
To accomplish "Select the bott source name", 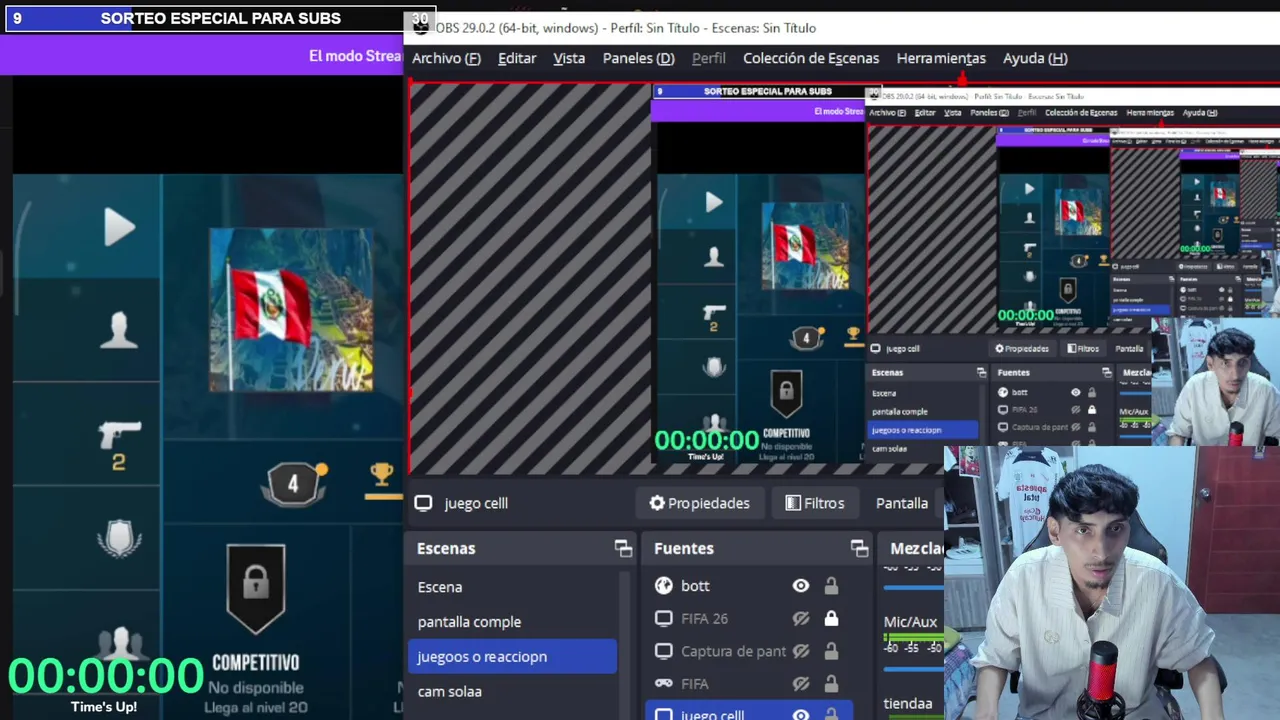I will 695,586.
